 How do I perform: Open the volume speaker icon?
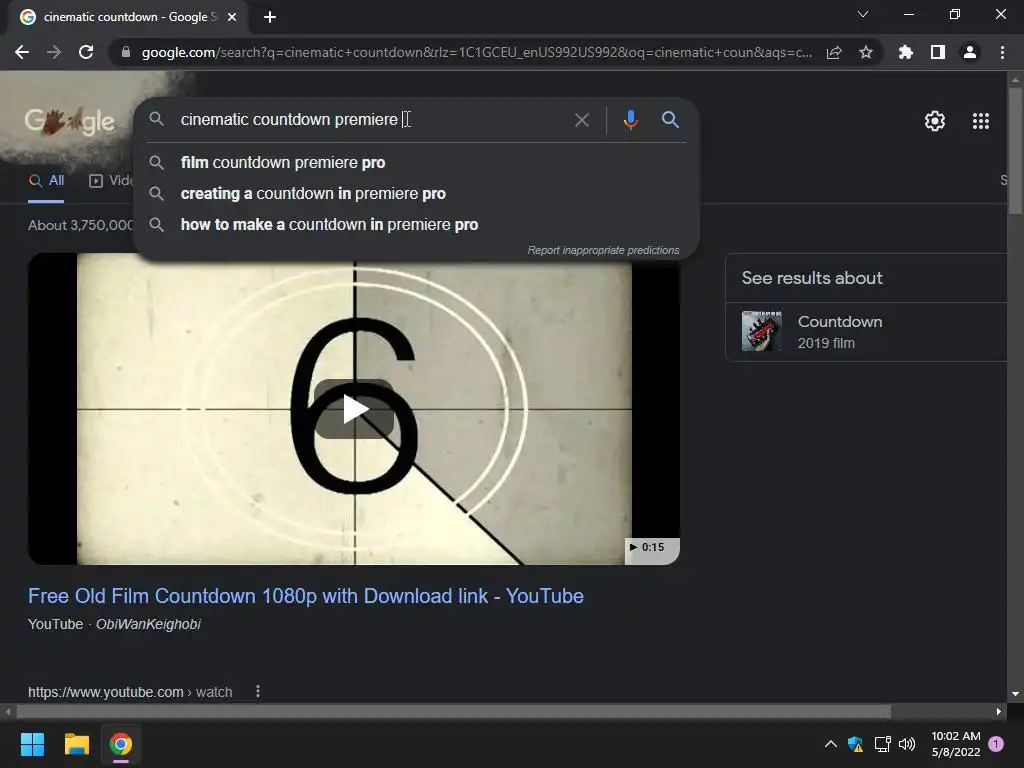click(x=907, y=744)
